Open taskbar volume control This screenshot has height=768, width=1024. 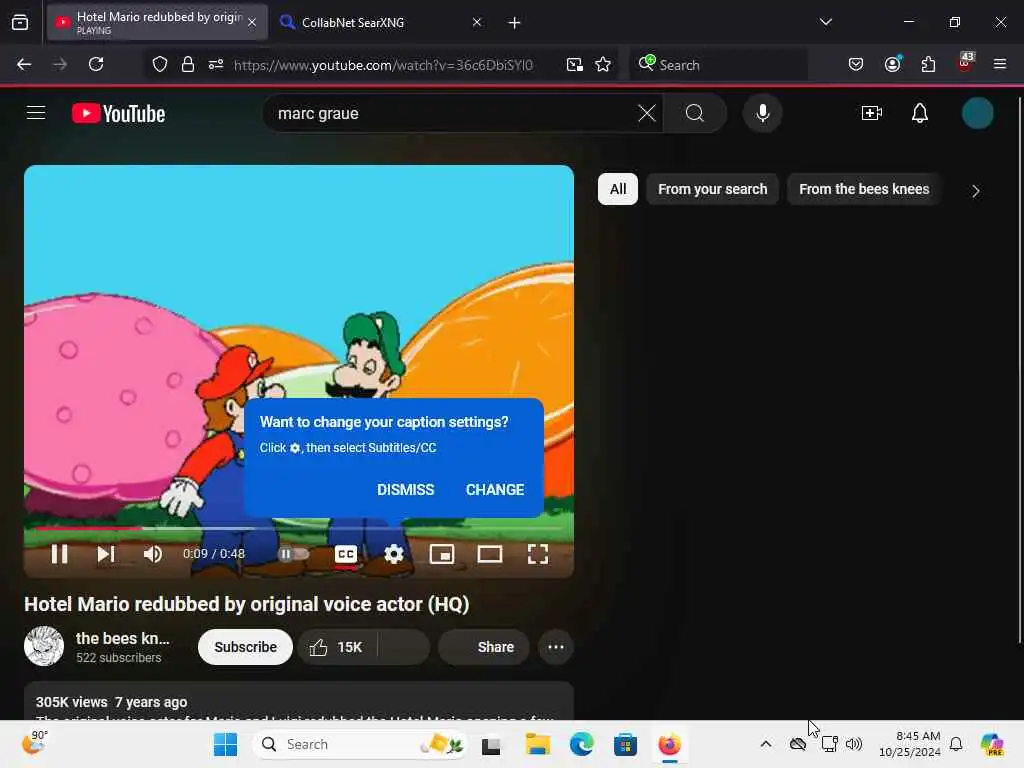click(854, 744)
